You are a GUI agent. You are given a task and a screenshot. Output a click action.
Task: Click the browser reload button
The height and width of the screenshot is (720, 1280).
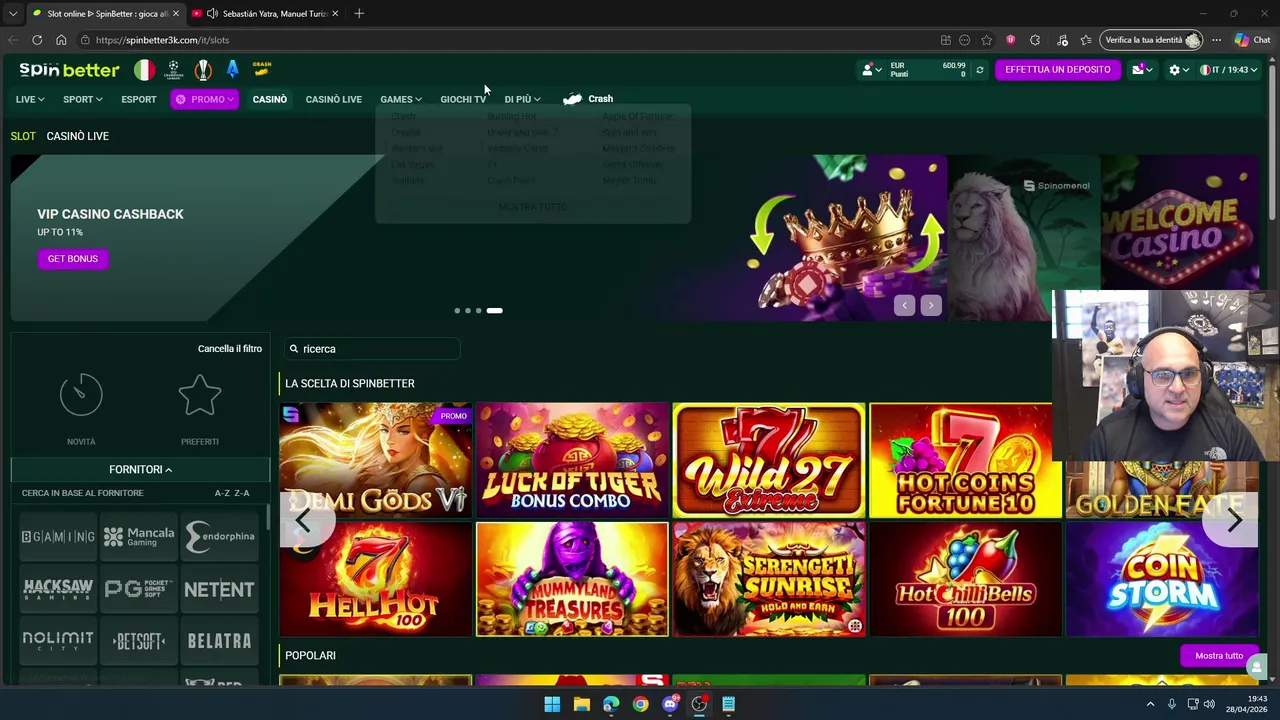[37, 40]
